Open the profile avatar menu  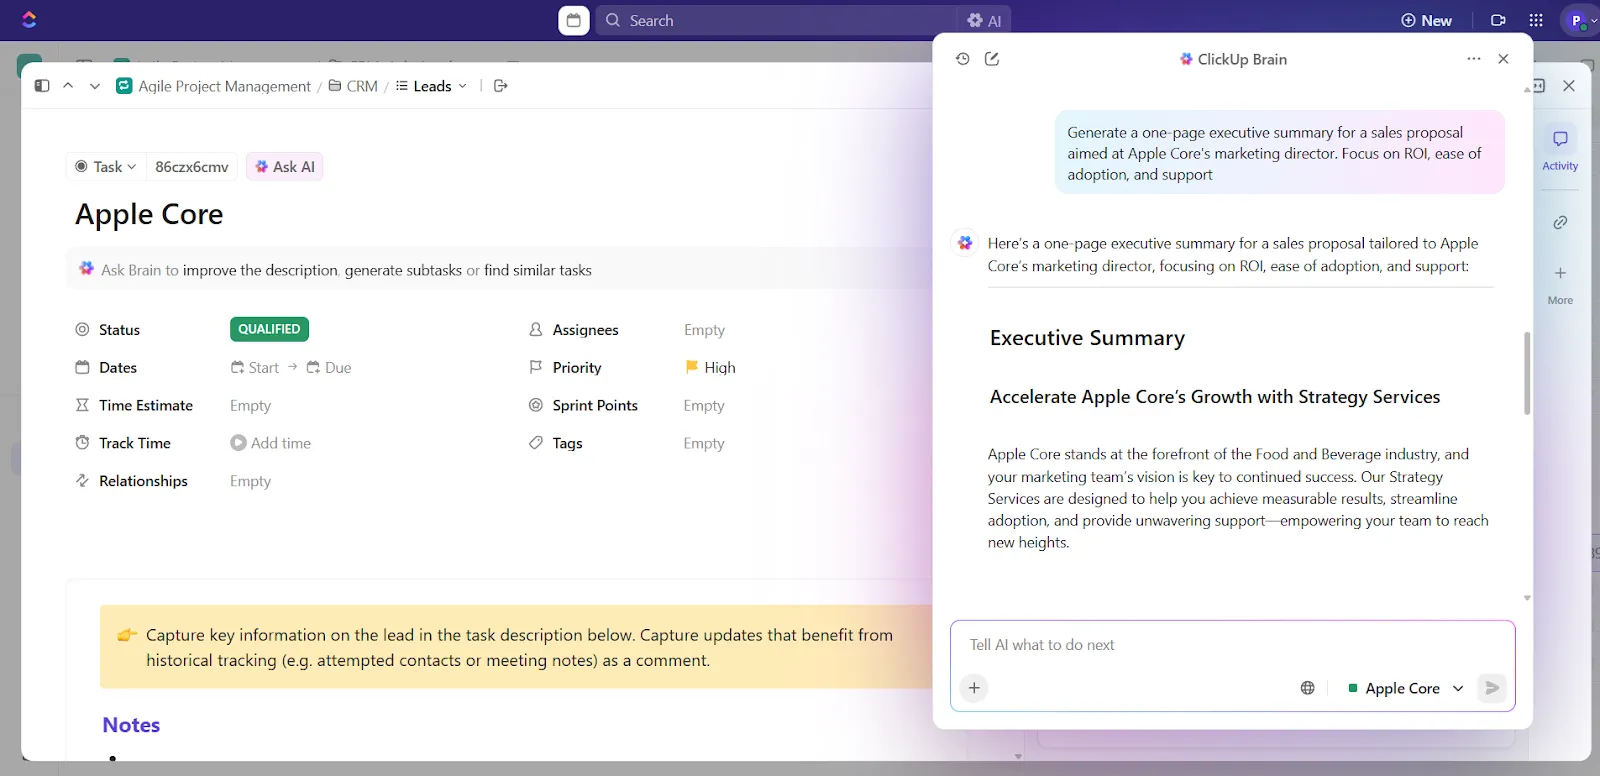(1580, 20)
